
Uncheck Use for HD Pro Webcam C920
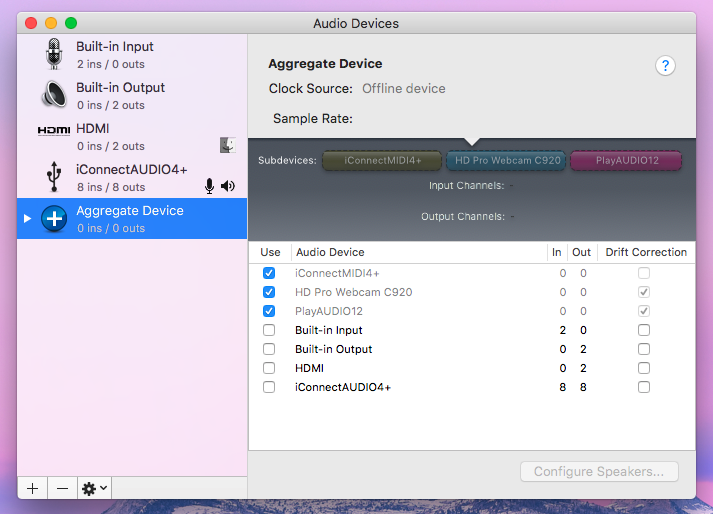[x=269, y=292]
